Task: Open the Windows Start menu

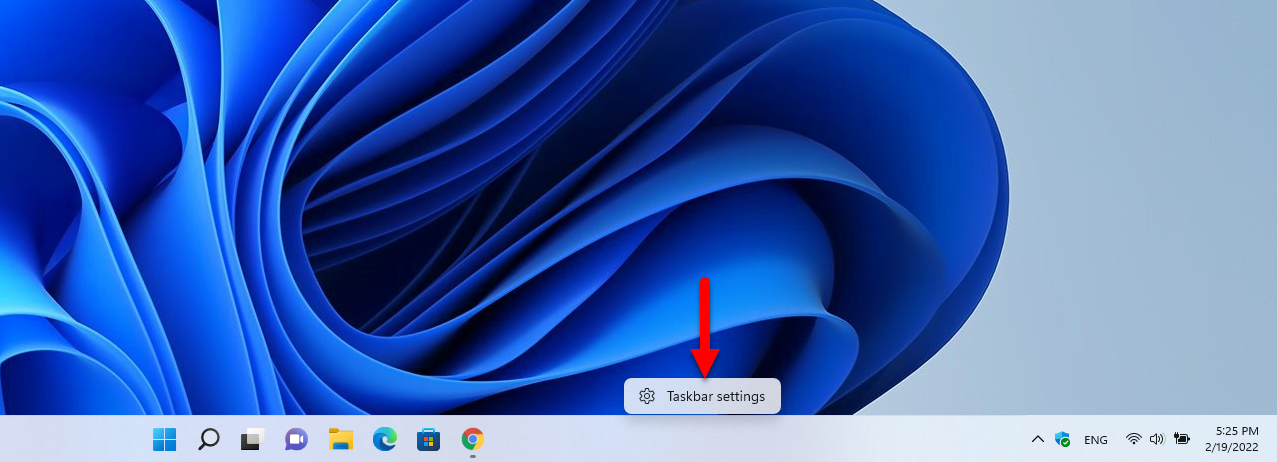Action: click(x=164, y=439)
